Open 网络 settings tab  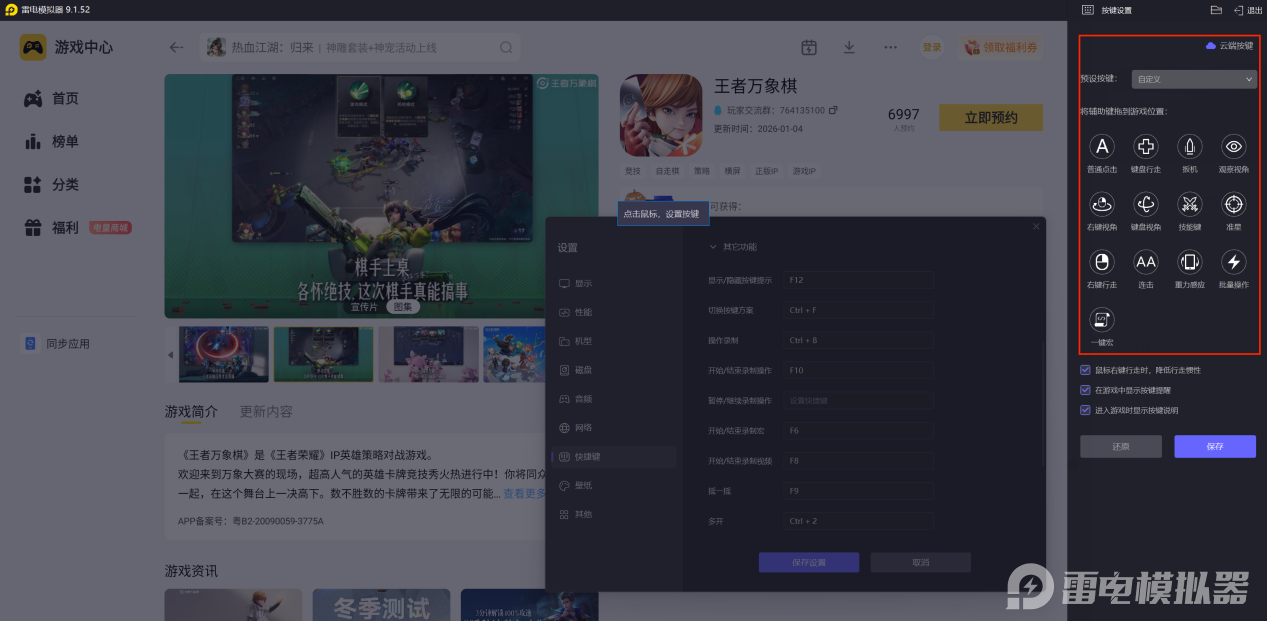point(613,428)
